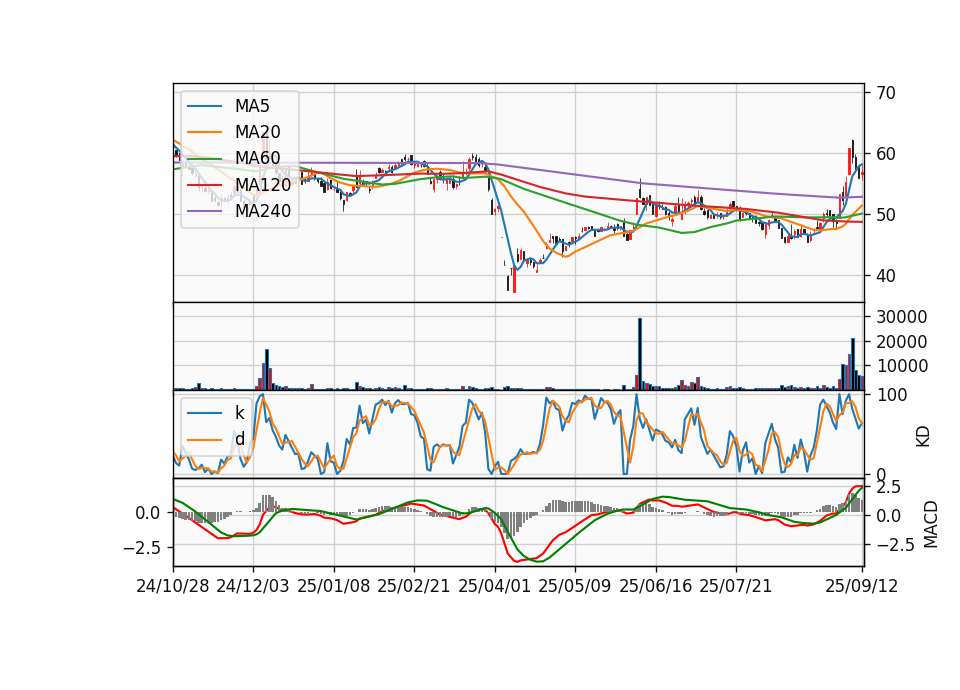Click the MA240 legend label
Viewport: 960px width, 690px height.
(263, 211)
